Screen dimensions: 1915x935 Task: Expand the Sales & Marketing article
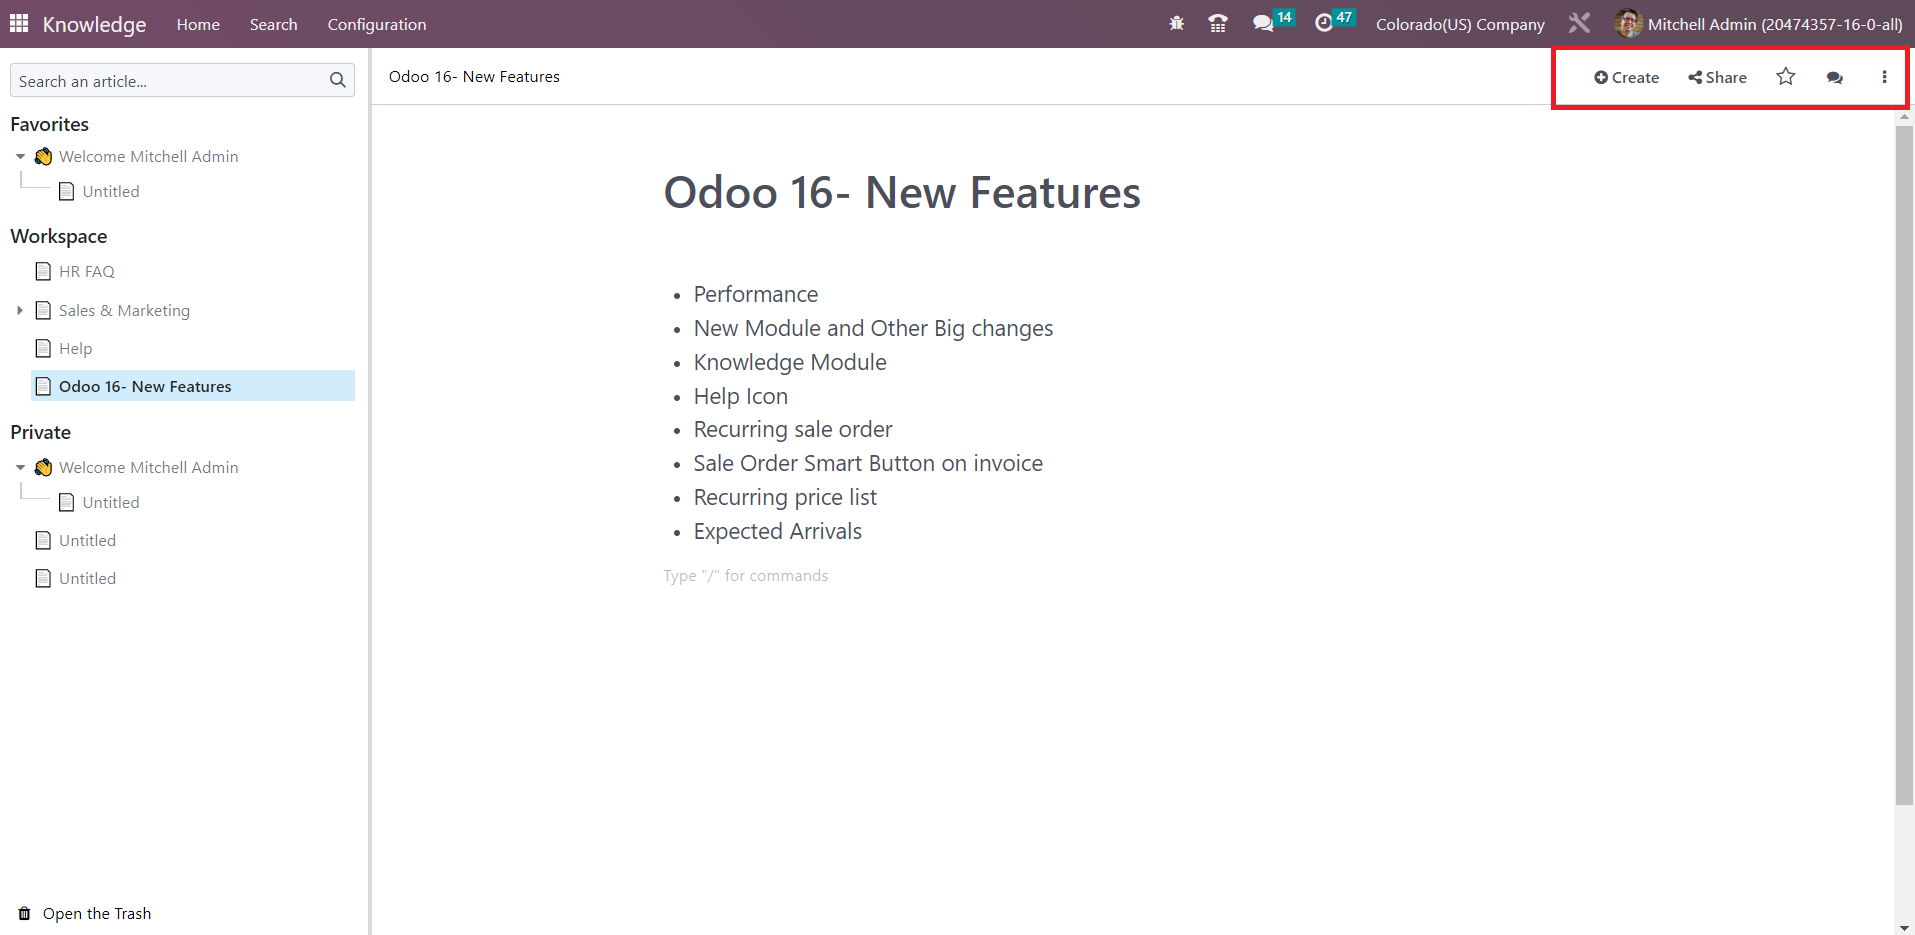20,311
